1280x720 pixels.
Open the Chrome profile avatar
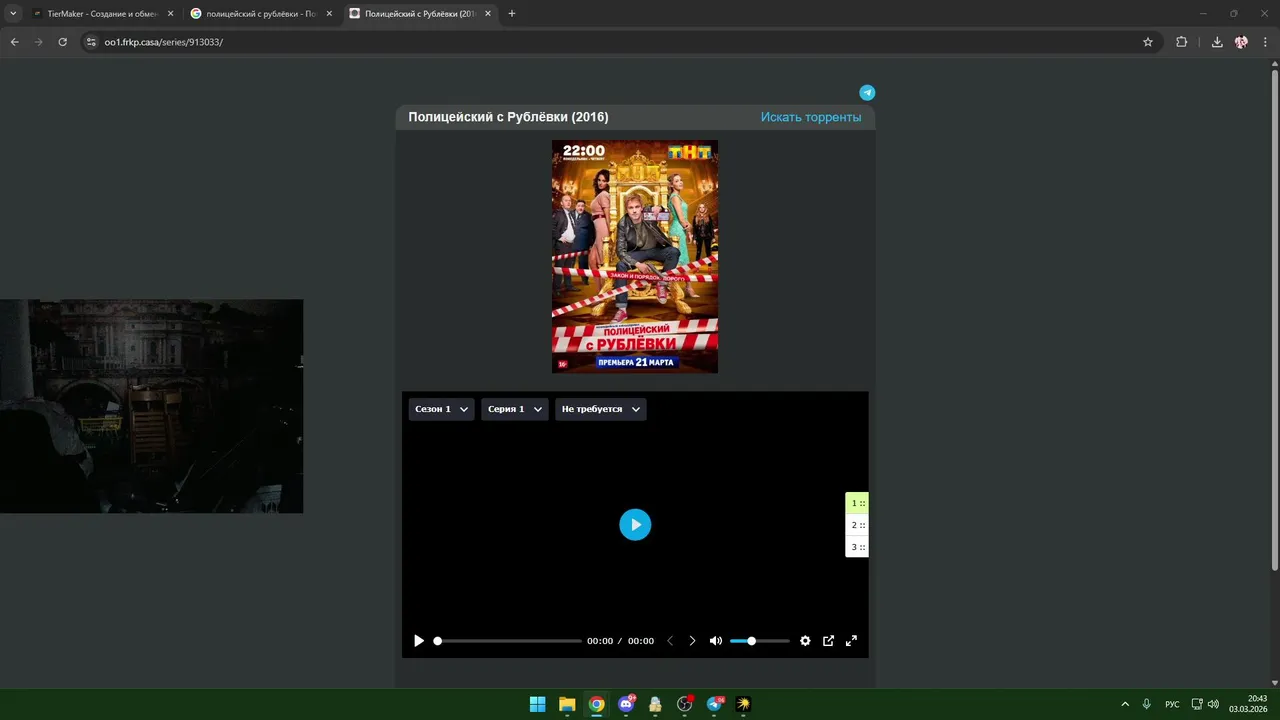1241,42
